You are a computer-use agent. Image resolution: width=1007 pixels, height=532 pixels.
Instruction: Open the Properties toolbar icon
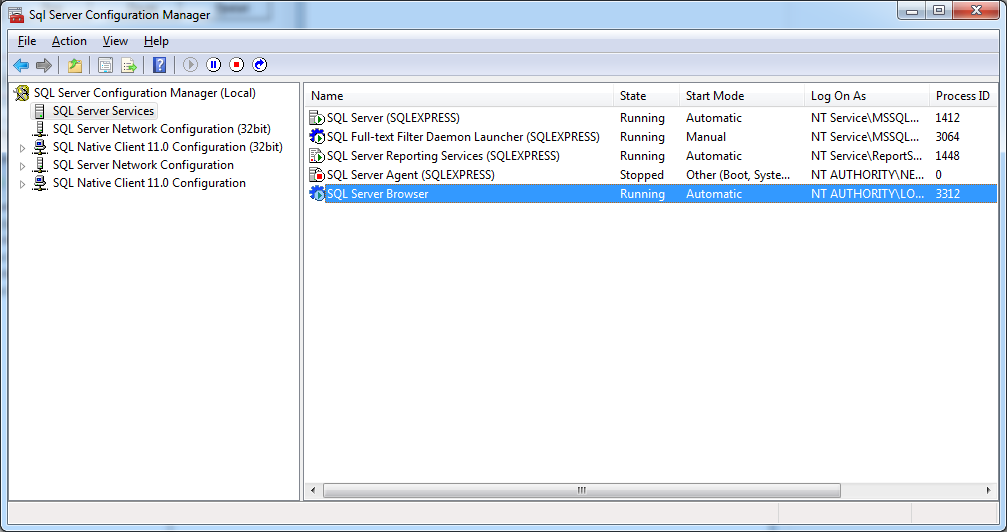[105, 65]
